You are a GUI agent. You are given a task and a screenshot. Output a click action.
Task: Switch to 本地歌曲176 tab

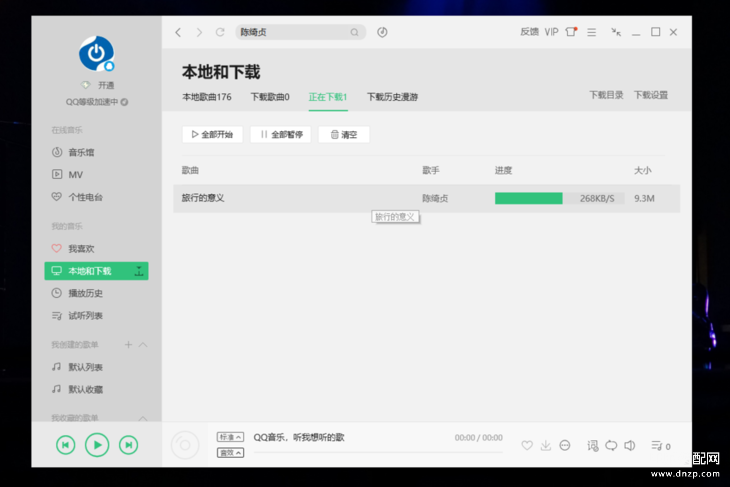(207, 97)
